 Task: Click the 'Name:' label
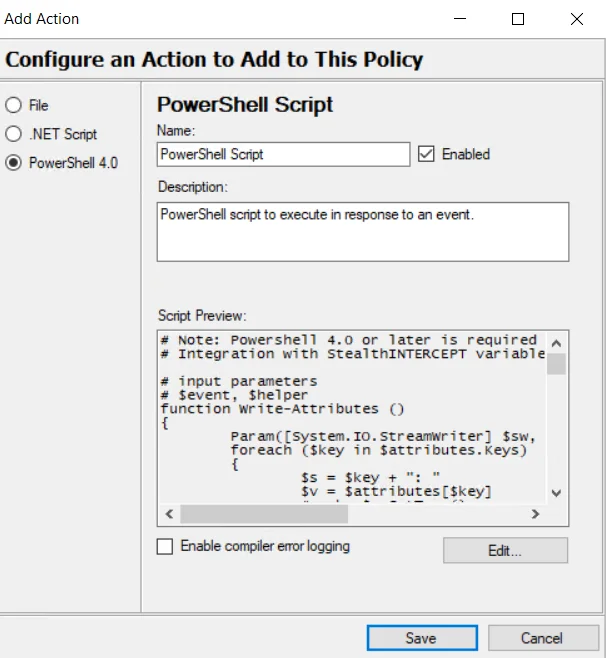[x=176, y=131]
